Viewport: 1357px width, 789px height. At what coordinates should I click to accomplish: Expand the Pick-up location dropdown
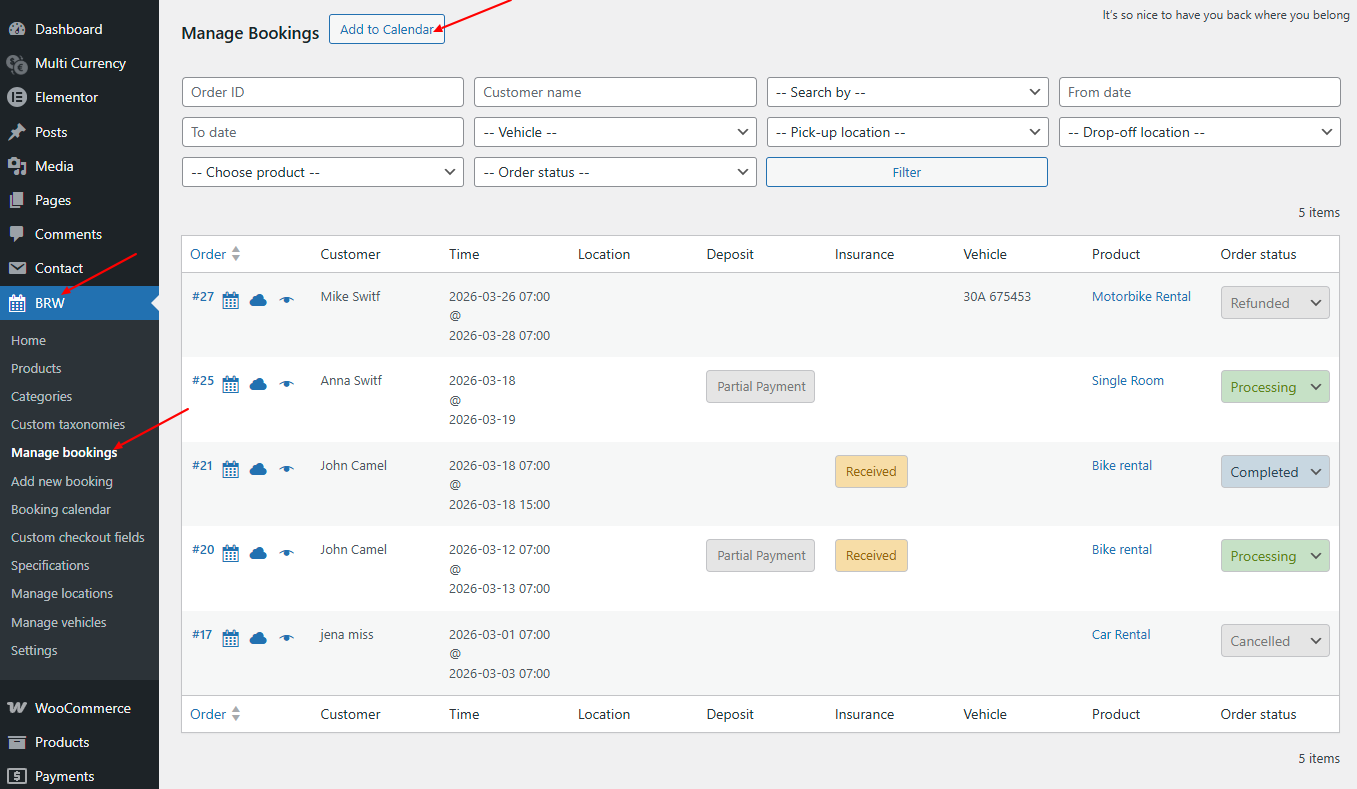tap(907, 132)
